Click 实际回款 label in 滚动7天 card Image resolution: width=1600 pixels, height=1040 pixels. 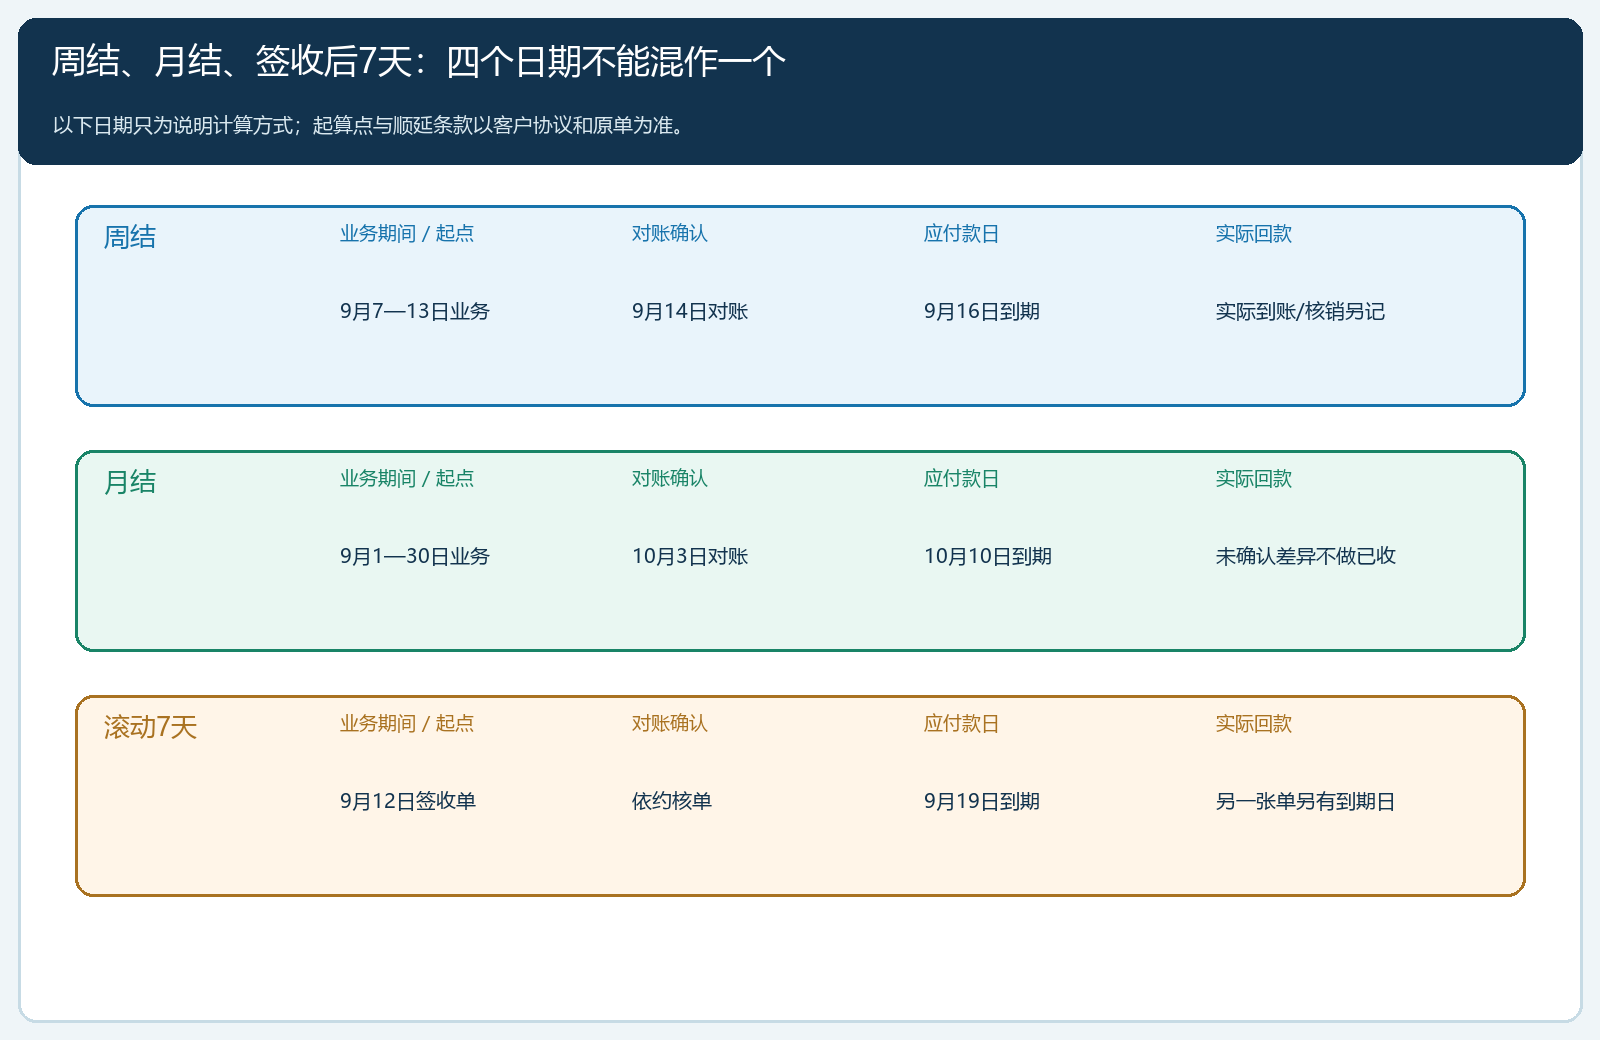(1254, 724)
